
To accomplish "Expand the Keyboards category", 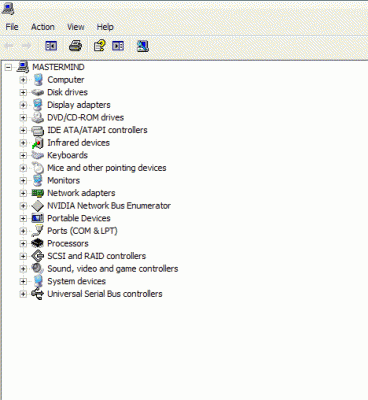I will tap(23, 155).
